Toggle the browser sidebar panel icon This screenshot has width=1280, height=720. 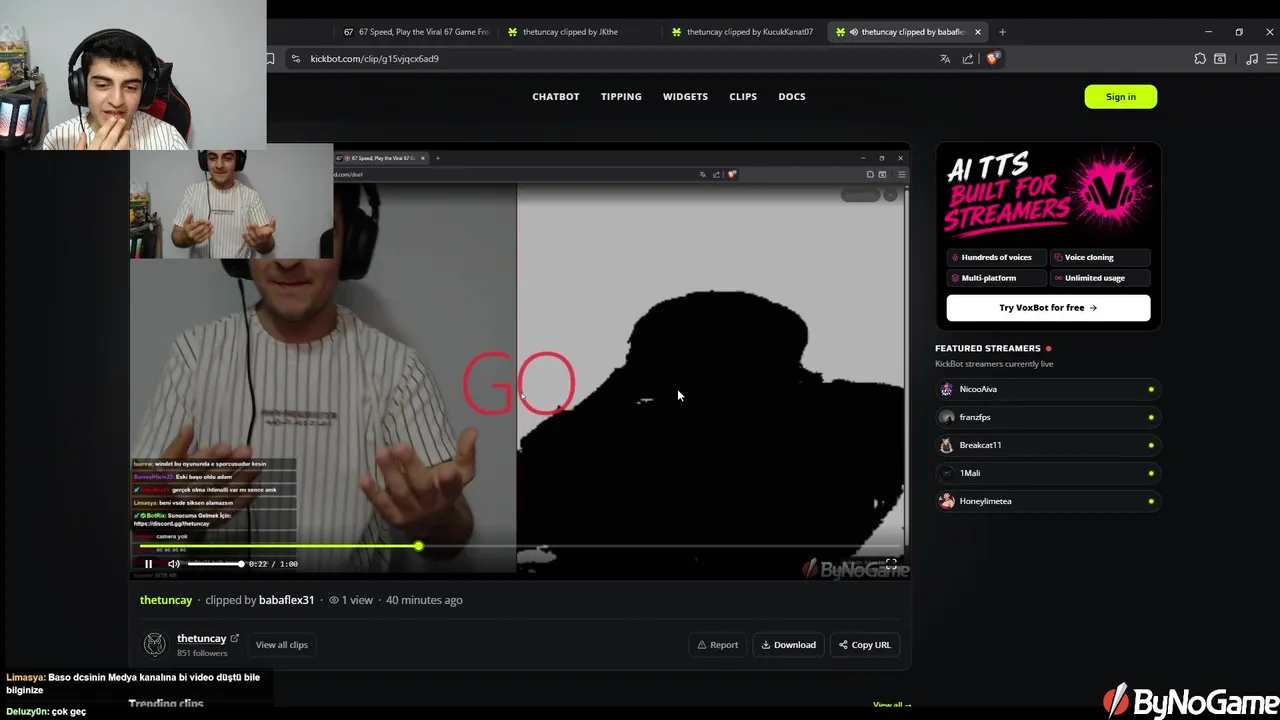point(1220,59)
